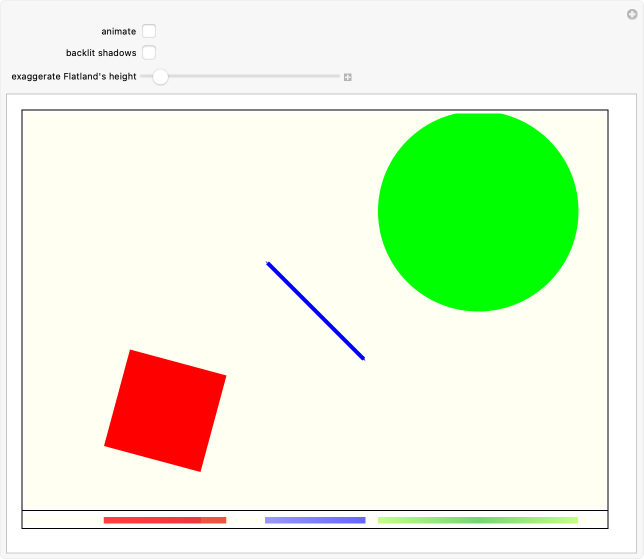Click the middle of the blue line

coord(315,310)
